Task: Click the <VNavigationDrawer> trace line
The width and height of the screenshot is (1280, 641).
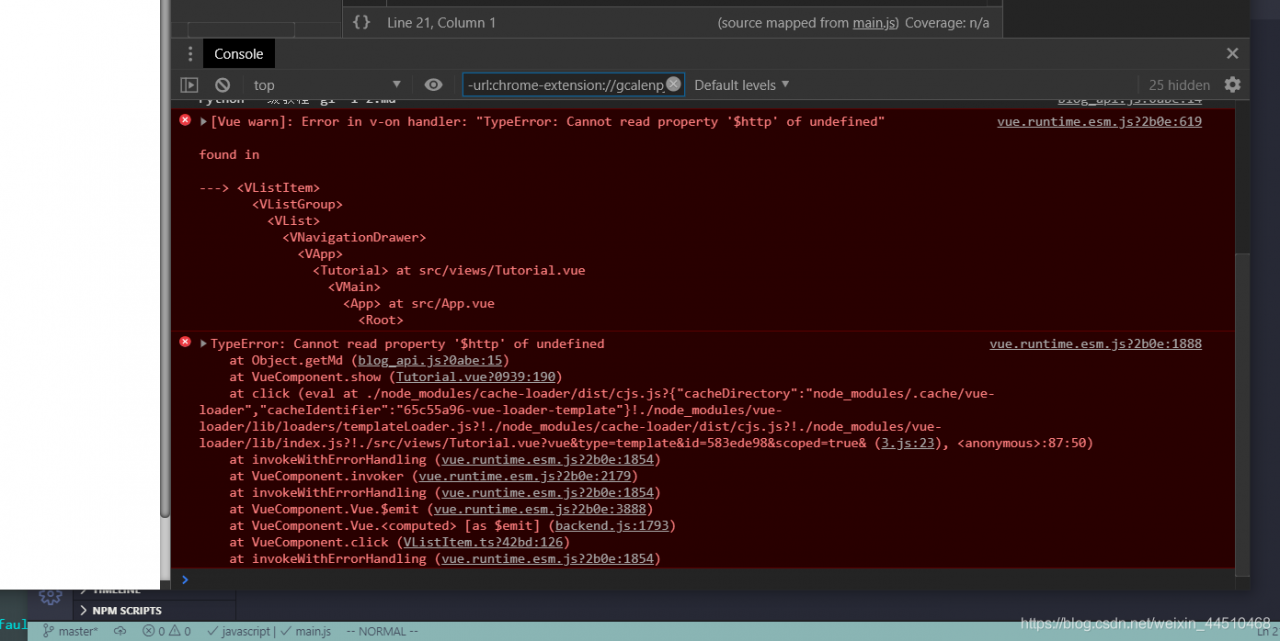Action: [x=354, y=237]
